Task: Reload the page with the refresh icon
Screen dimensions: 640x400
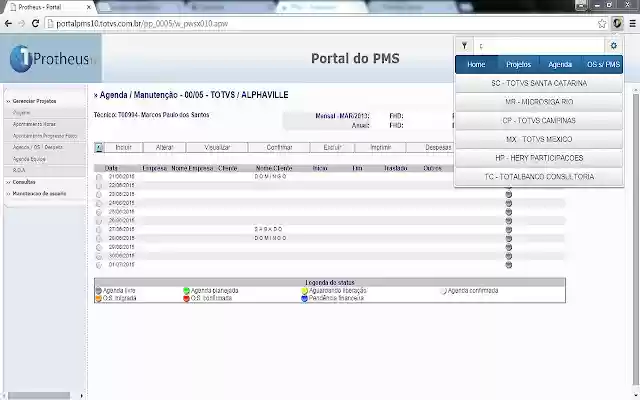Action: click(x=35, y=24)
